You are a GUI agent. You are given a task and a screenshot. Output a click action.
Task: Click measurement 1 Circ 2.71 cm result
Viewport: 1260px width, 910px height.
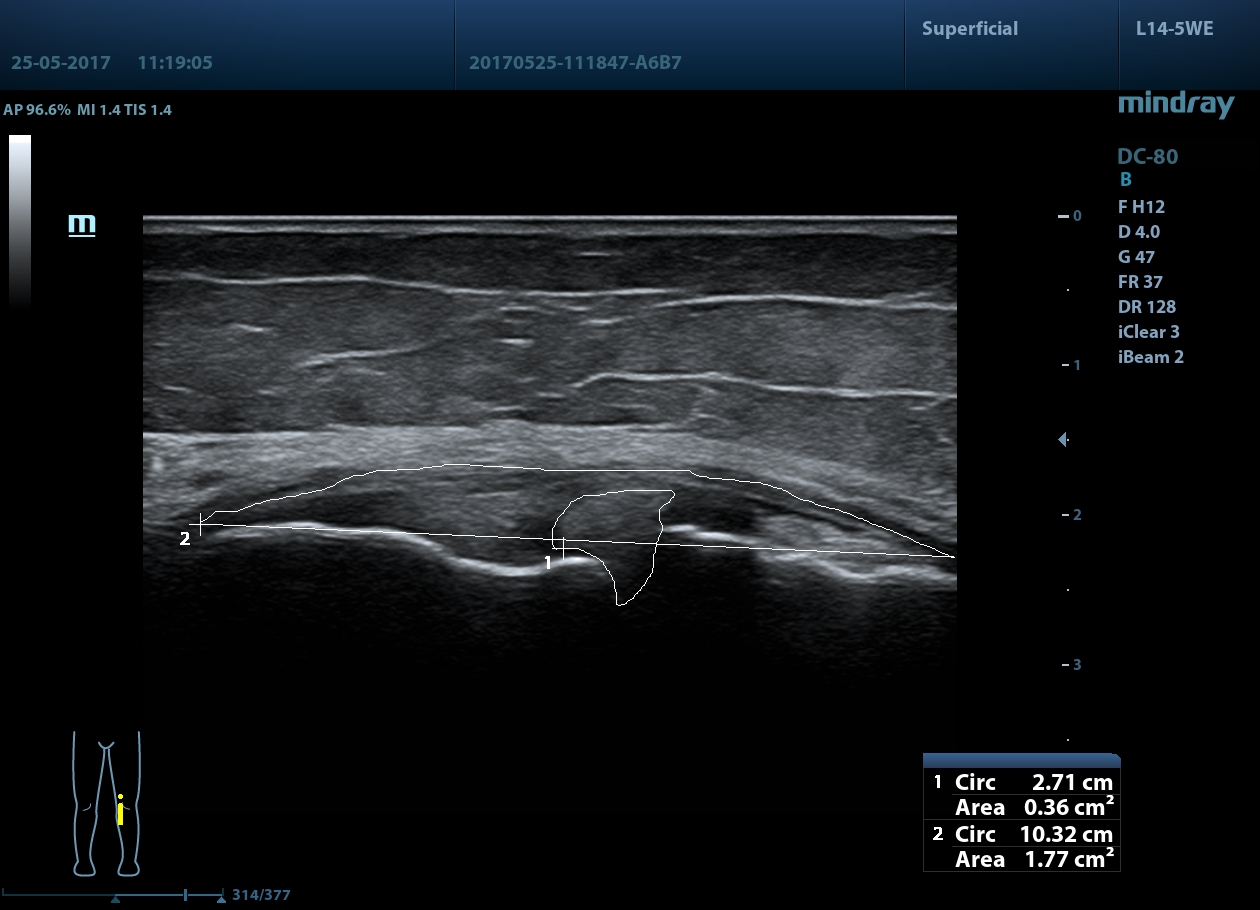click(1033, 782)
